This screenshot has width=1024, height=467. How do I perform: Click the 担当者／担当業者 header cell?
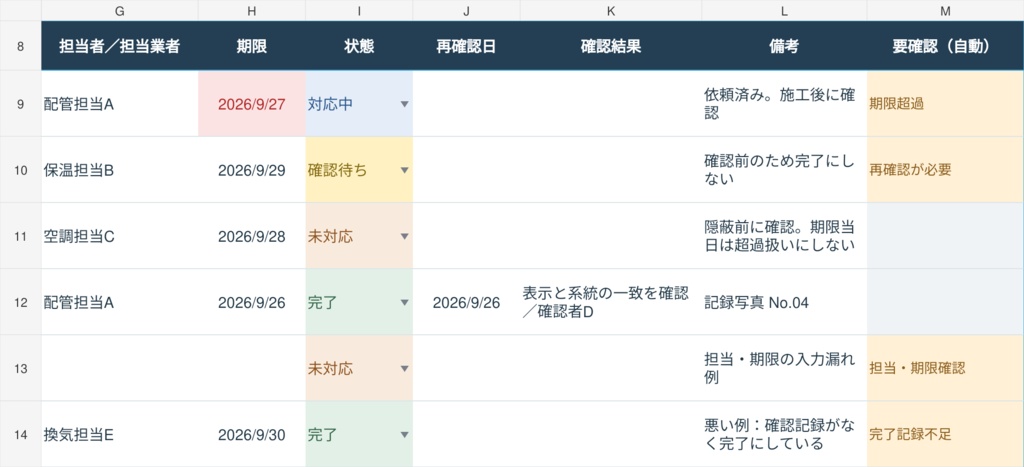tap(120, 46)
